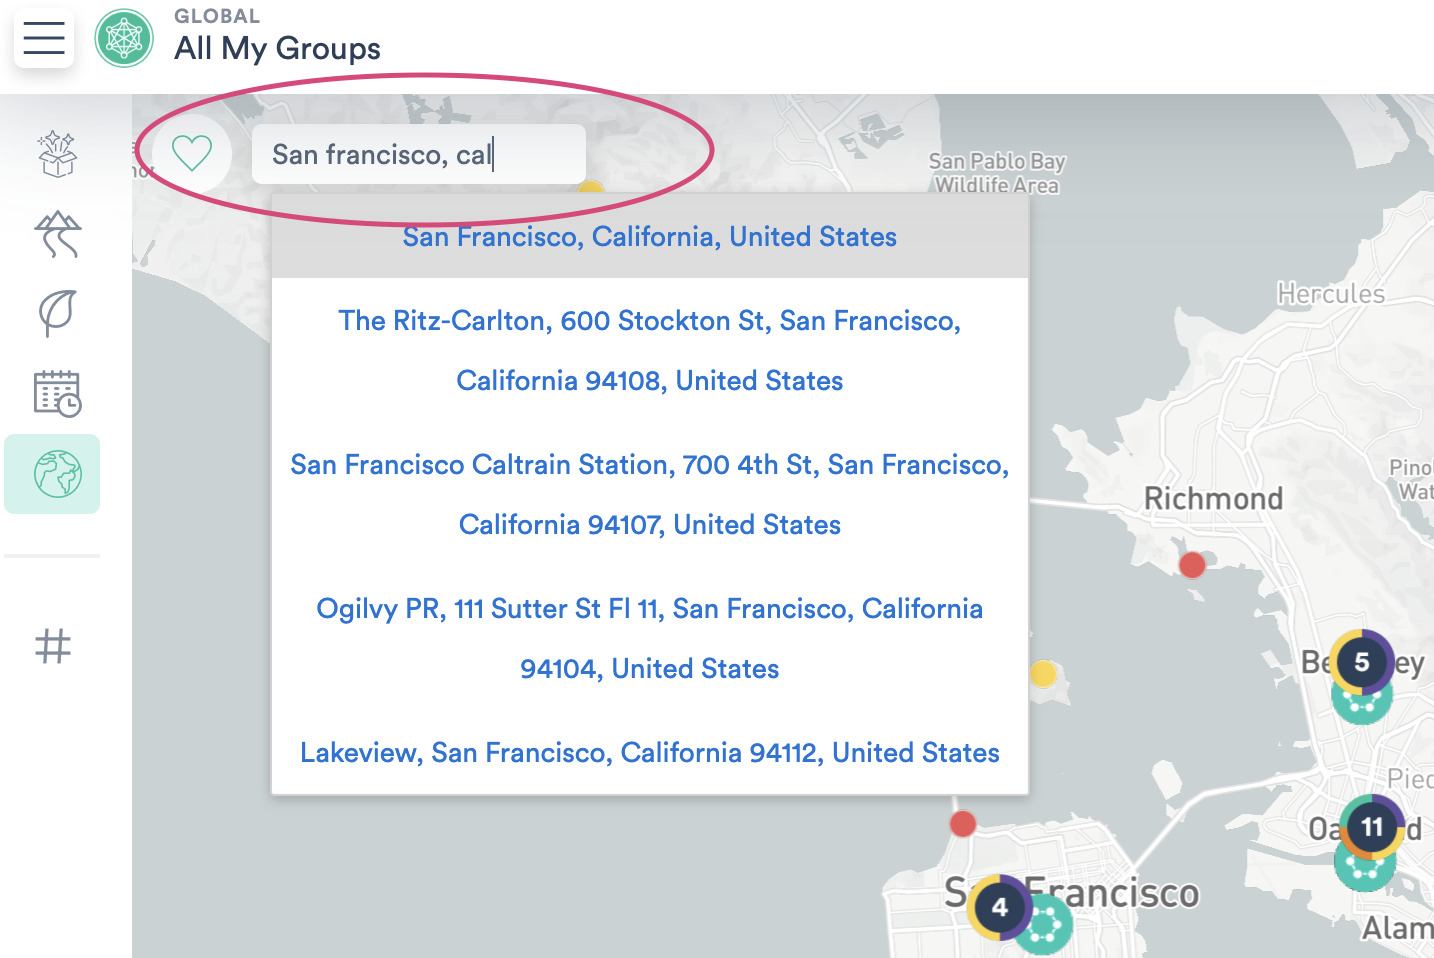Open the sparkle box sidebar icon
The height and width of the screenshot is (958, 1434).
coord(57,154)
